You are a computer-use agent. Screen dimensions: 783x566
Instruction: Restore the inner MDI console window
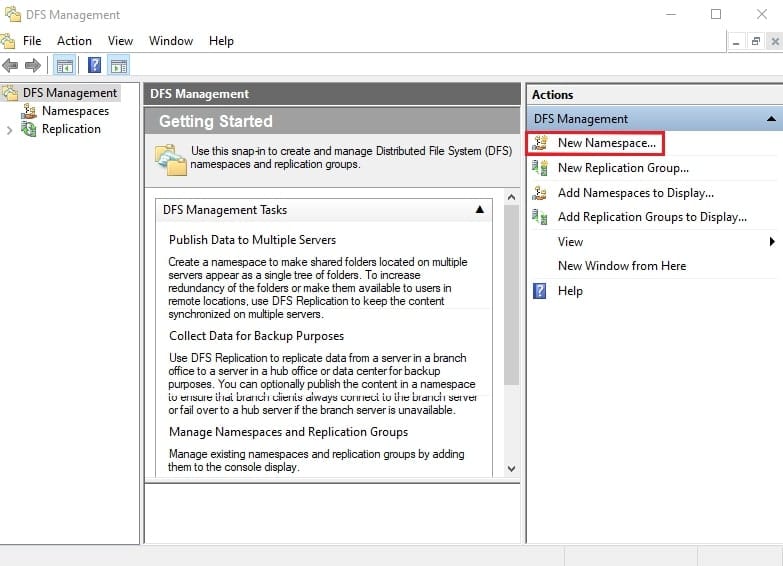[756, 41]
